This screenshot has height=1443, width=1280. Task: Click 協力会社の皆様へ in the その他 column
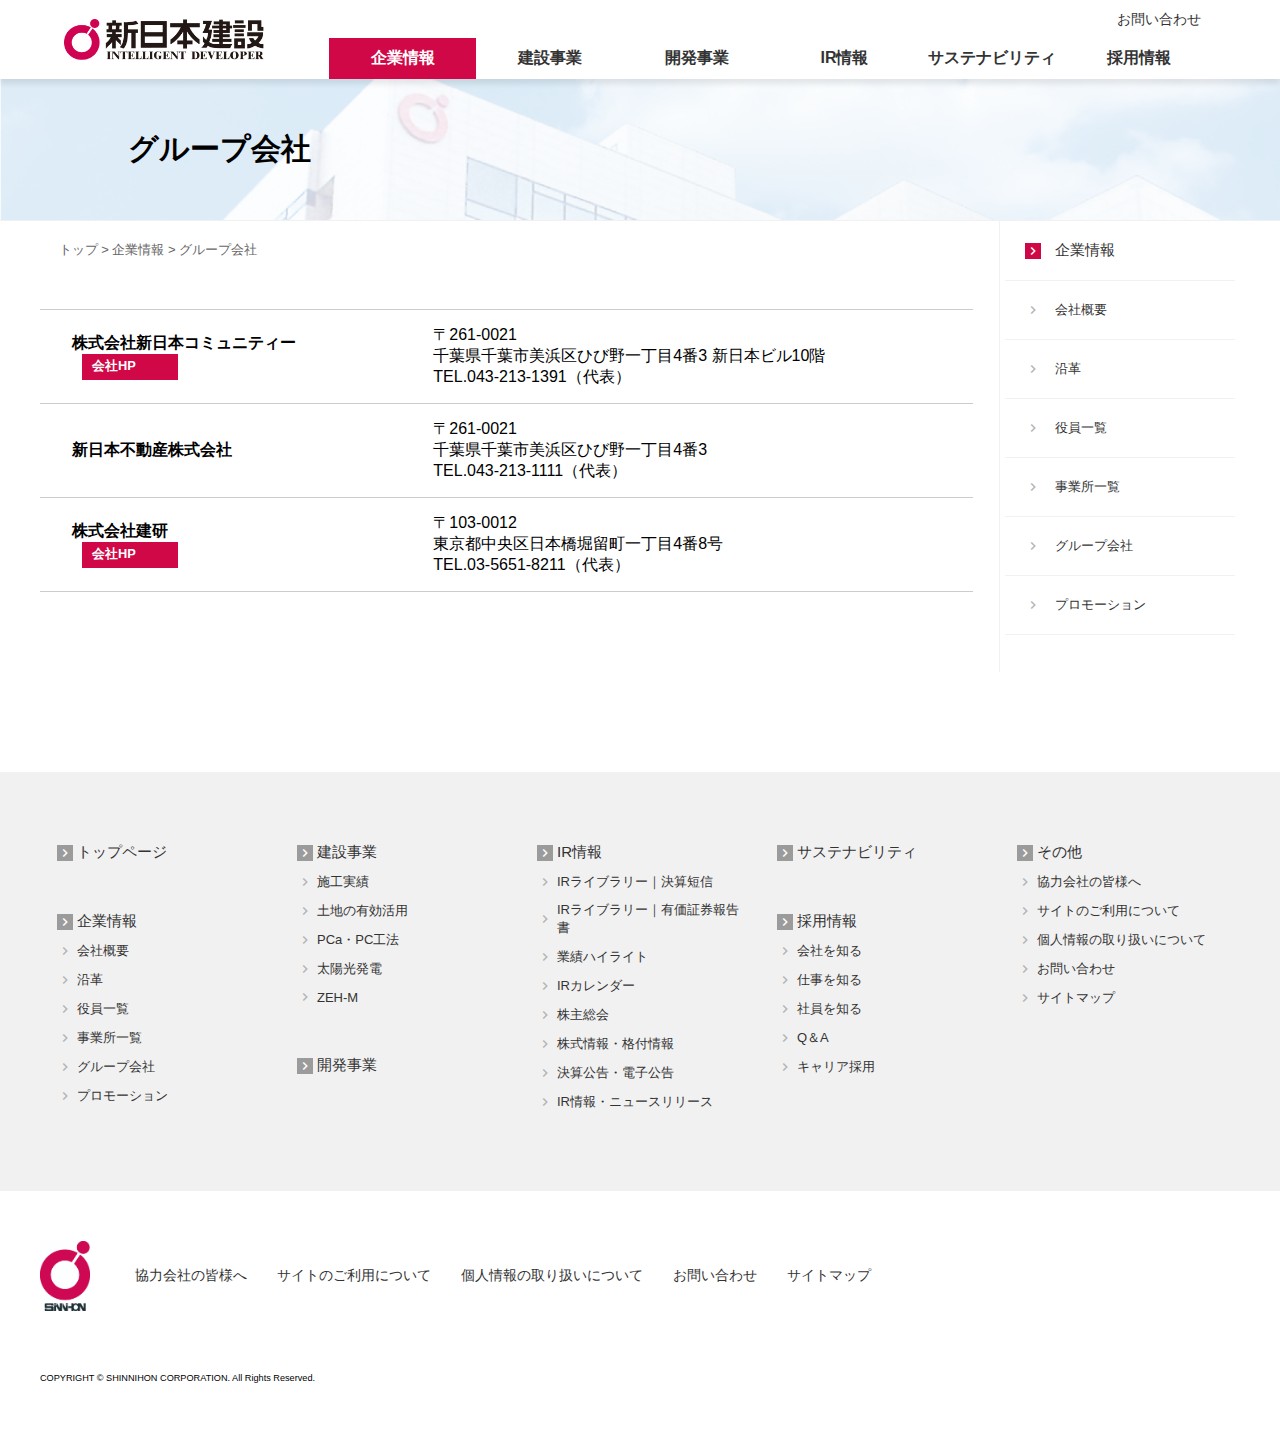1089,882
